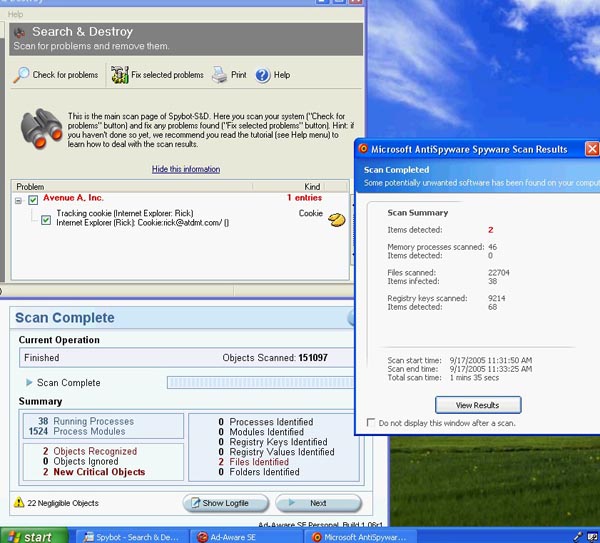Click the '38 Running Processes' text
The image size is (600, 543).
pos(86,421)
